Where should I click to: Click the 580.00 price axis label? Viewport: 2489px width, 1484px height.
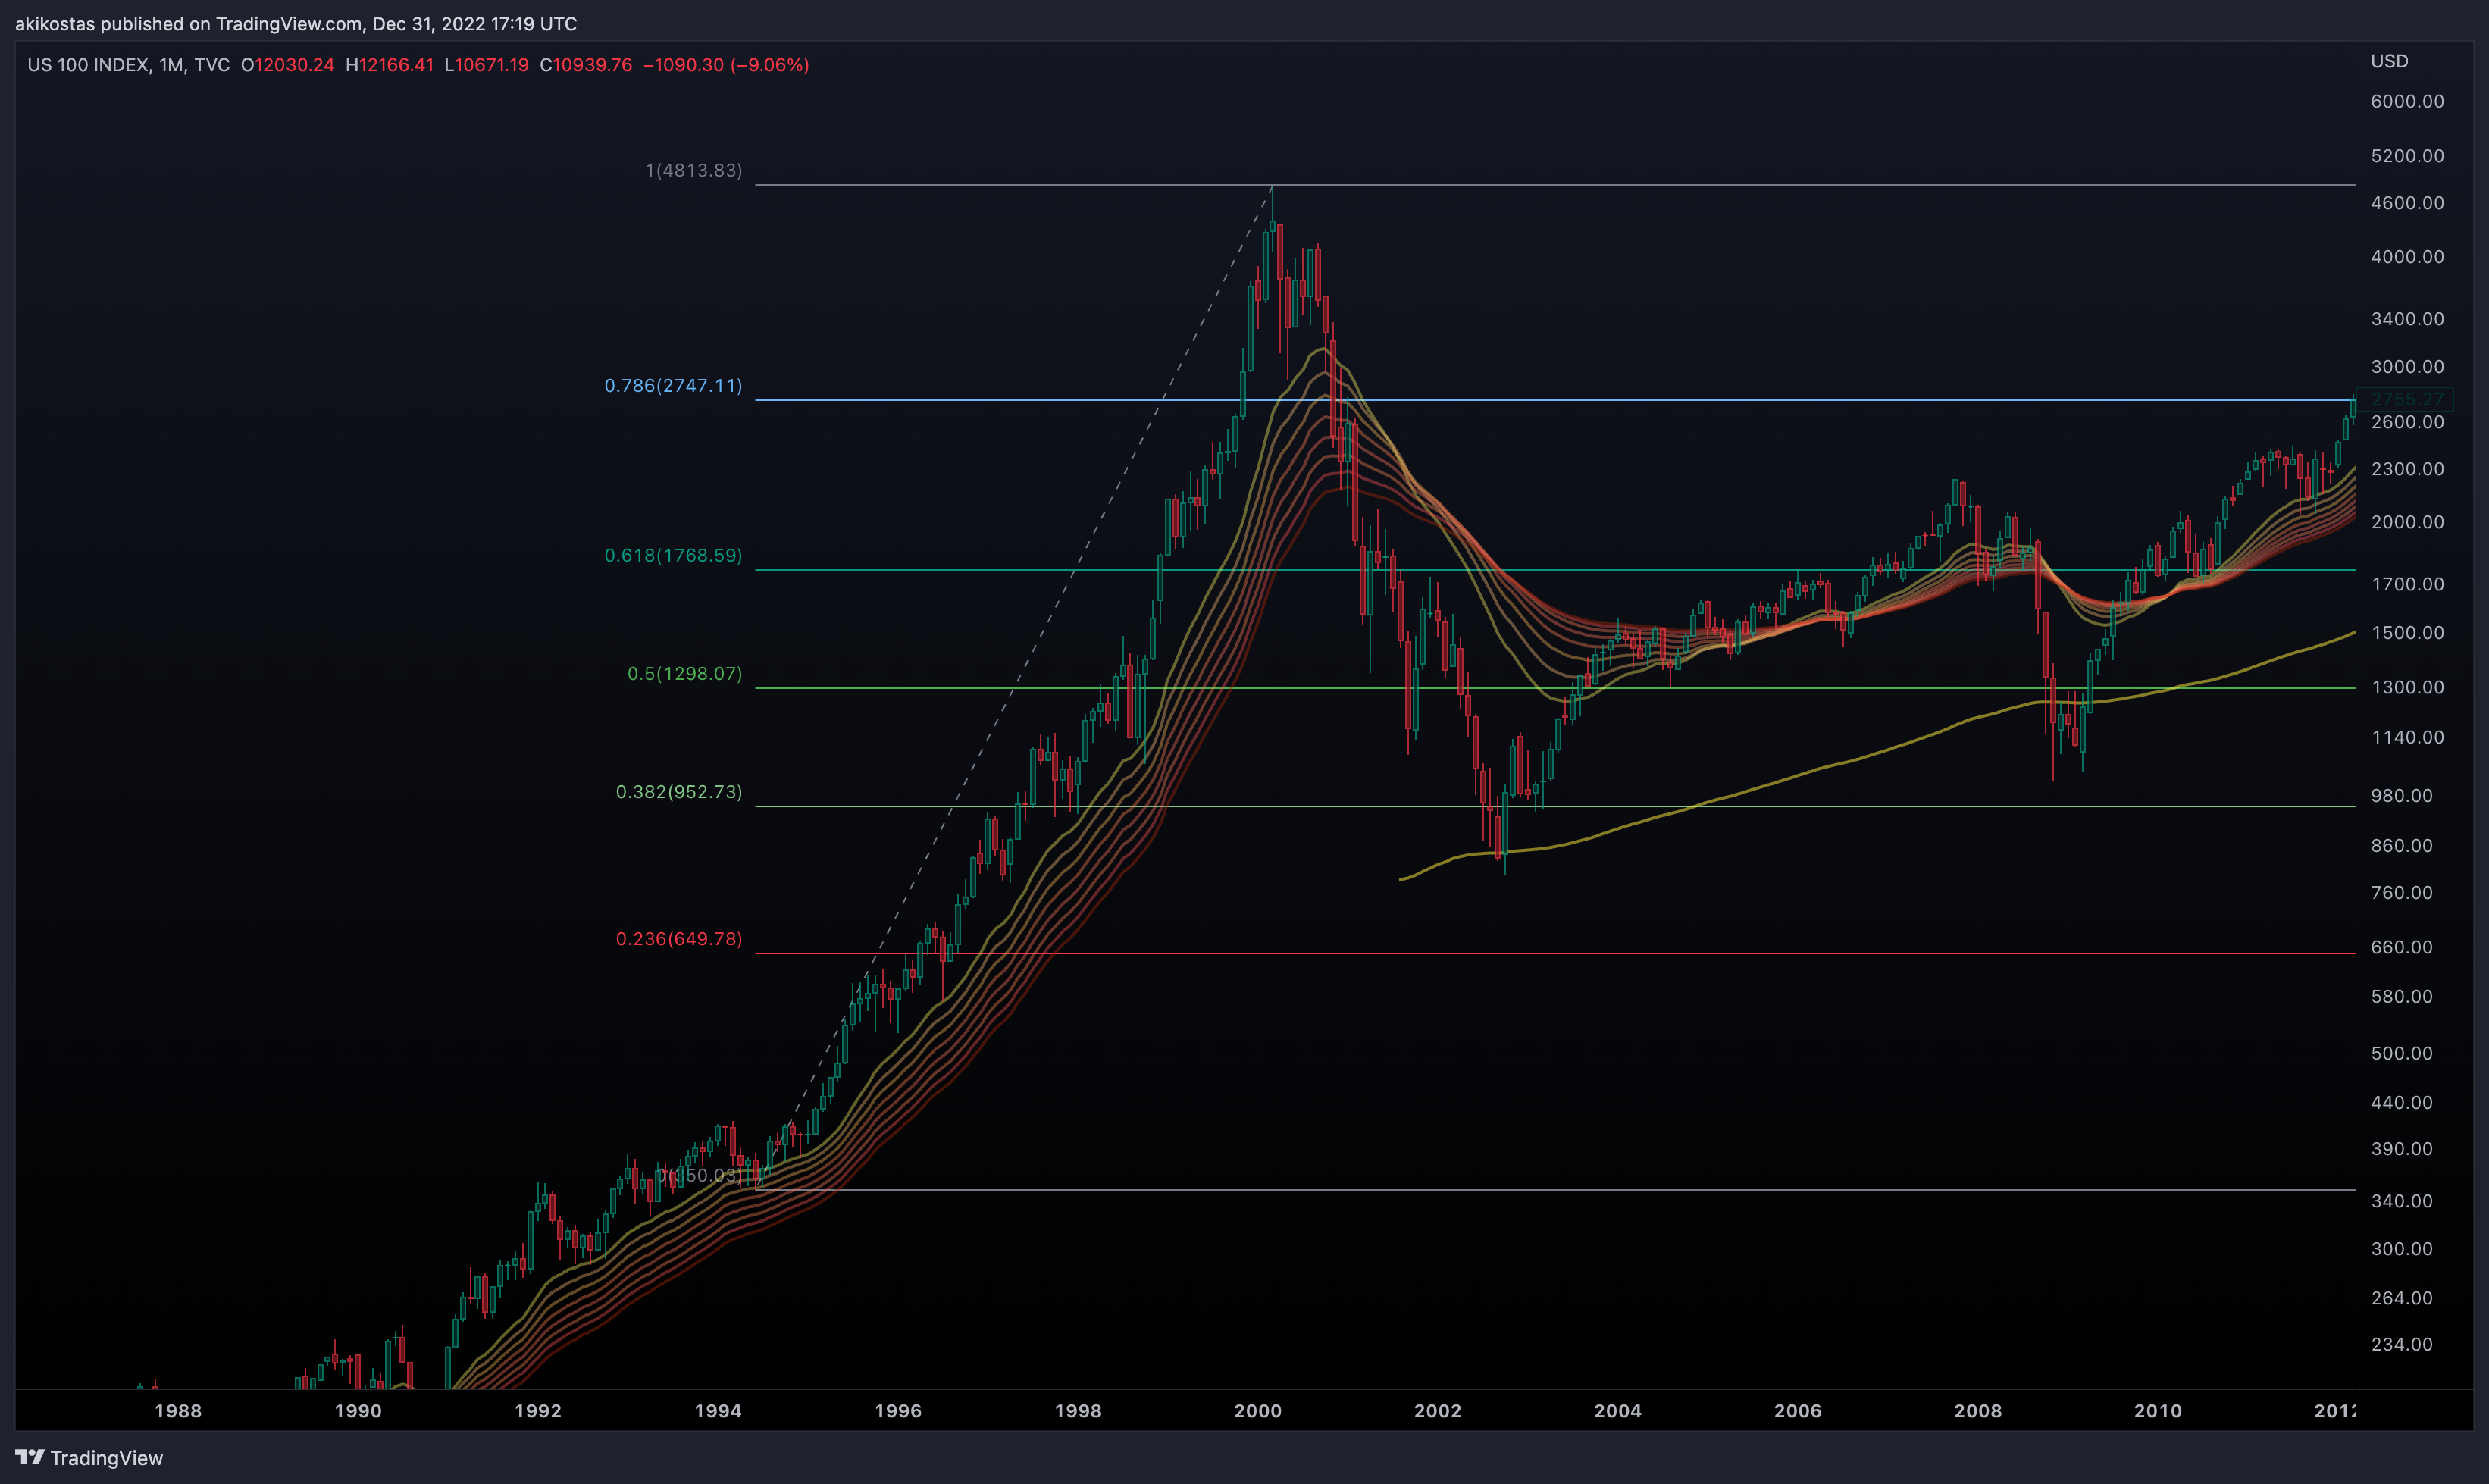(x=2401, y=997)
